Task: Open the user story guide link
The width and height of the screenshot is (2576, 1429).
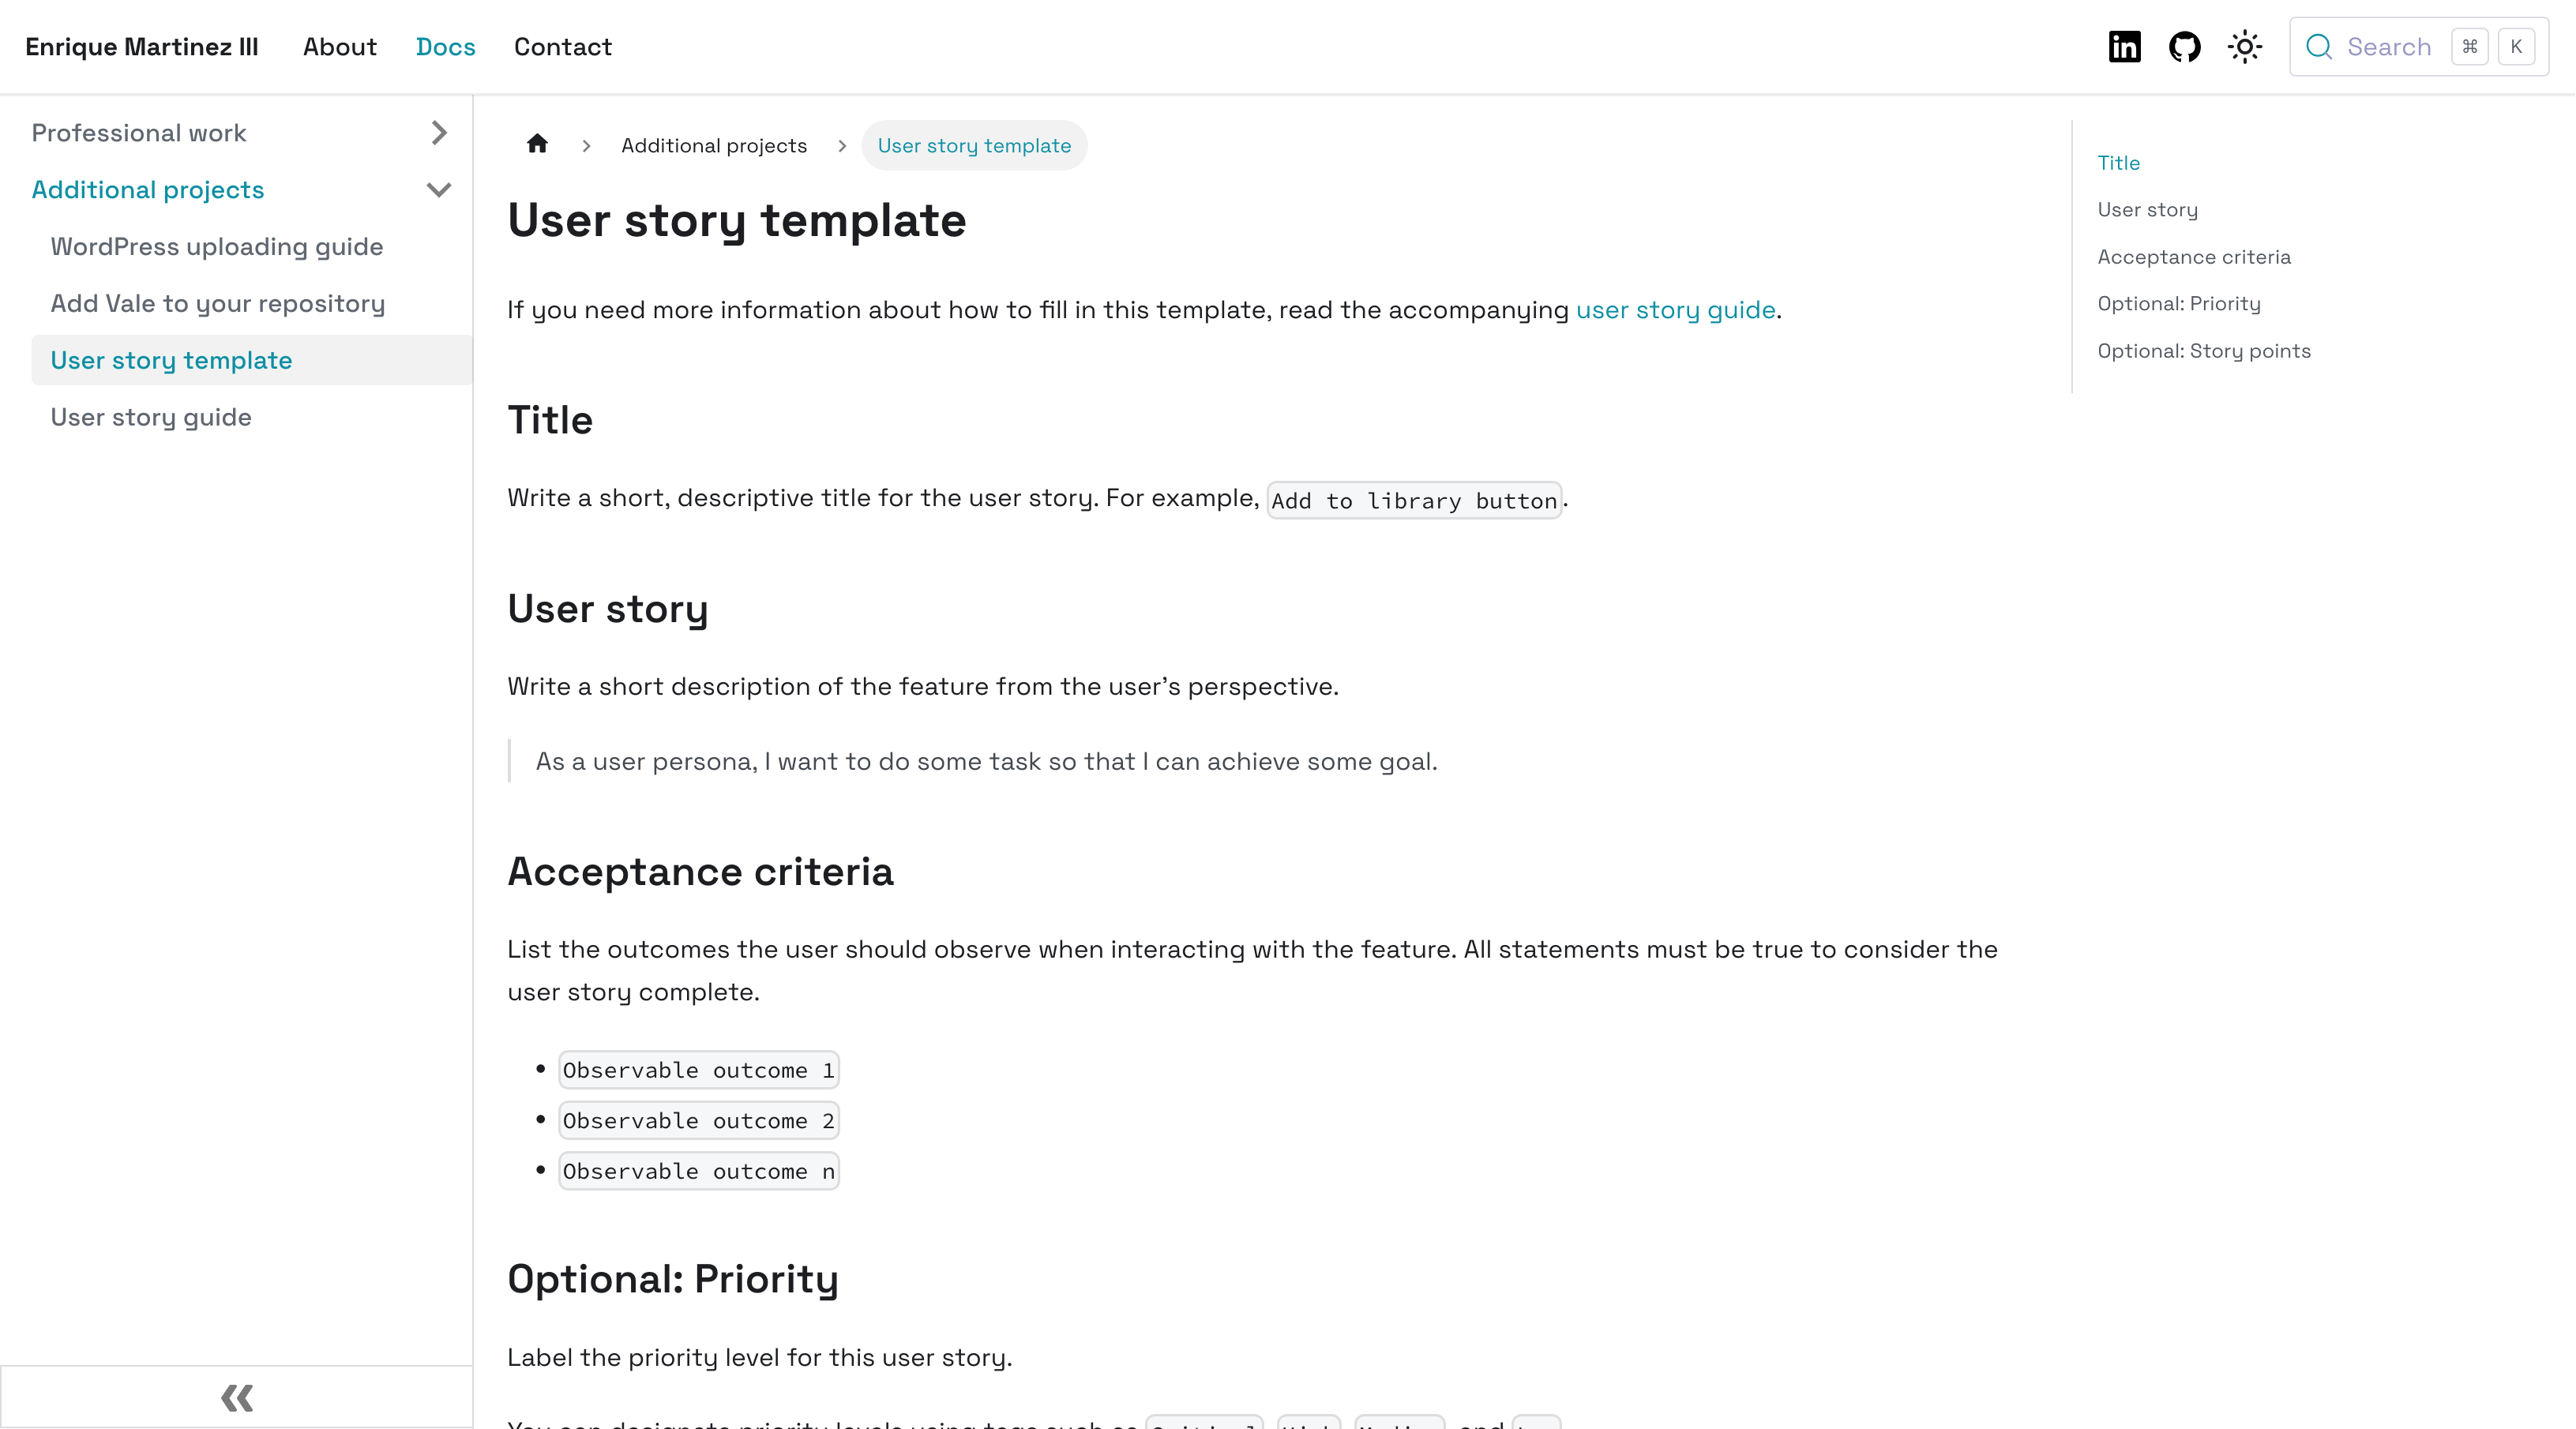Action: (x=1675, y=310)
